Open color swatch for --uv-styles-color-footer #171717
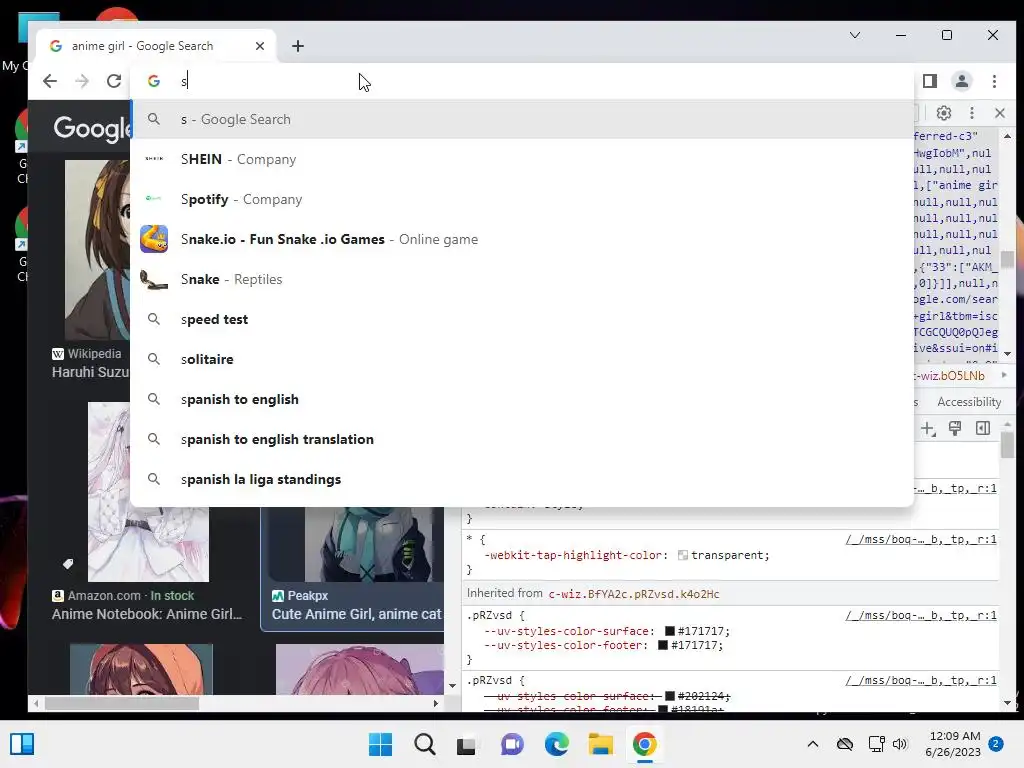The image size is (1024, 768). point(663,645)
